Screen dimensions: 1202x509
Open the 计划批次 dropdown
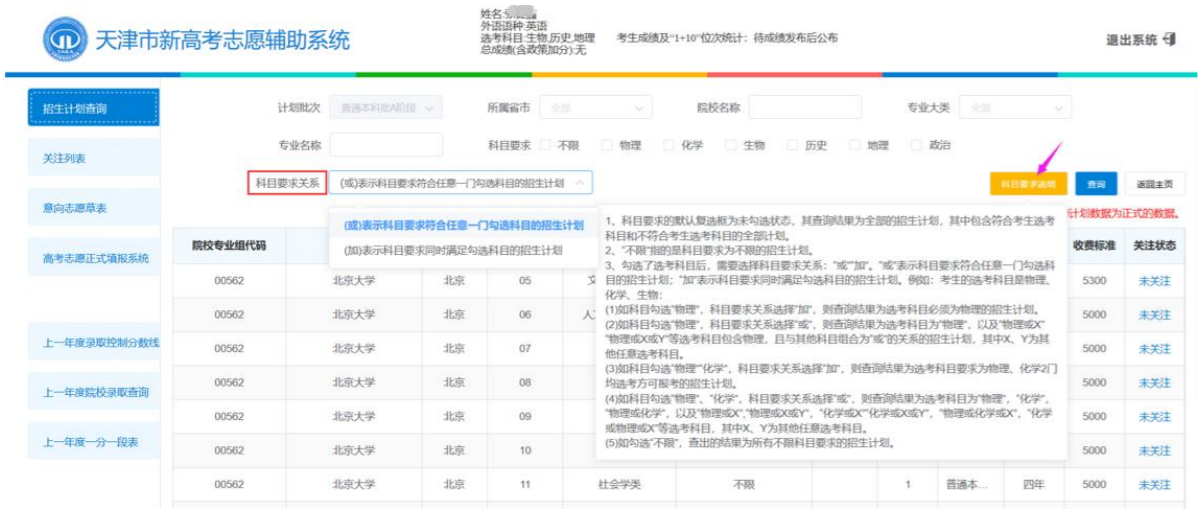coord(385,107)
